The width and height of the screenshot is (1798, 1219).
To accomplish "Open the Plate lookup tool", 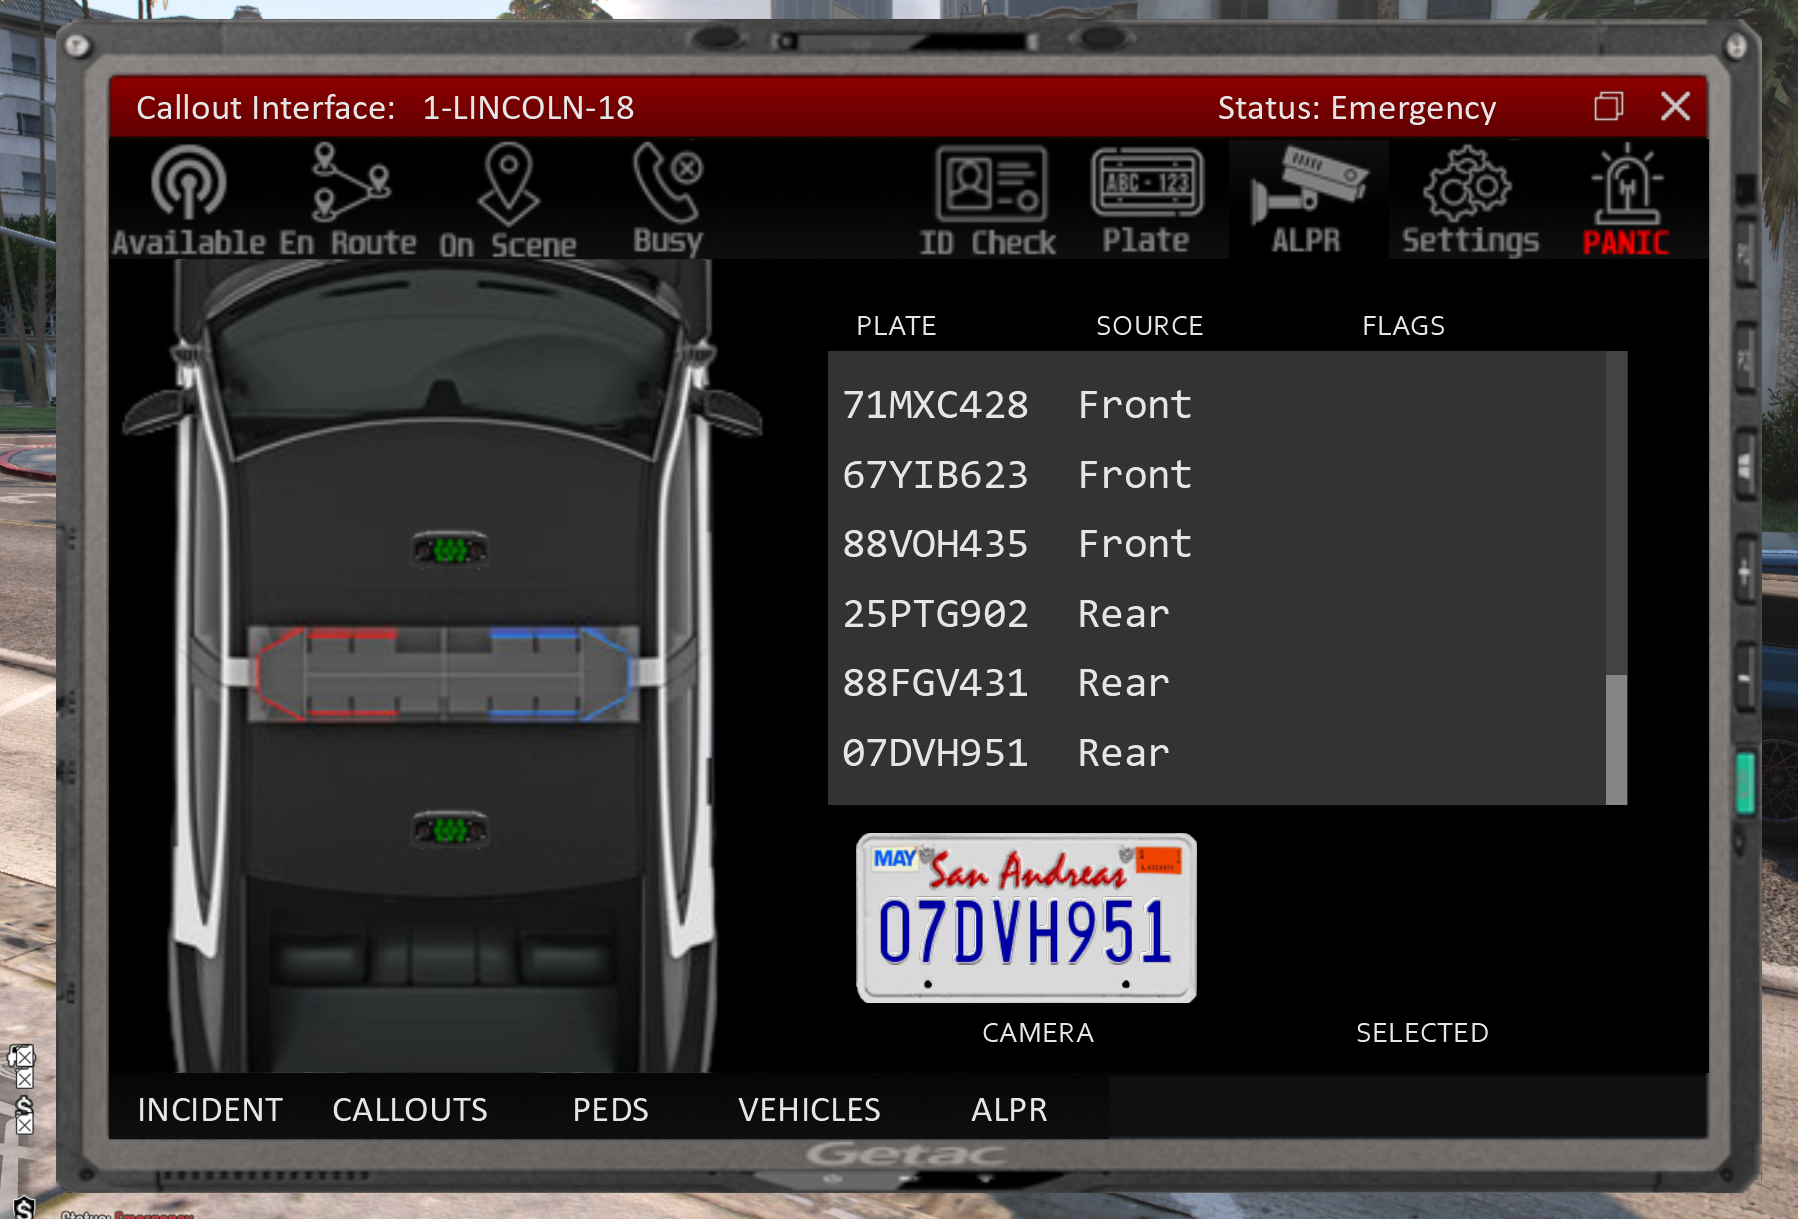I will point(1146,201).
